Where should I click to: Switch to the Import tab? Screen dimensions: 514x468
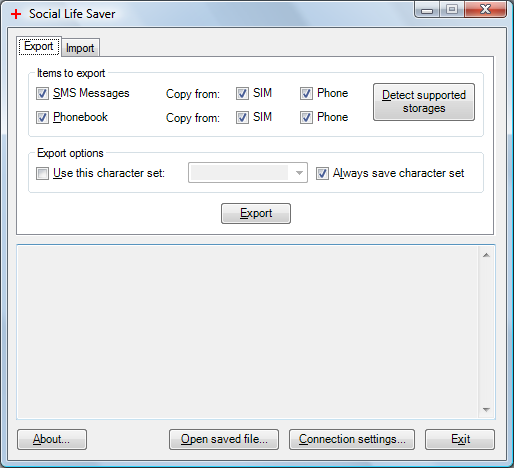click(x=80, y=48)
